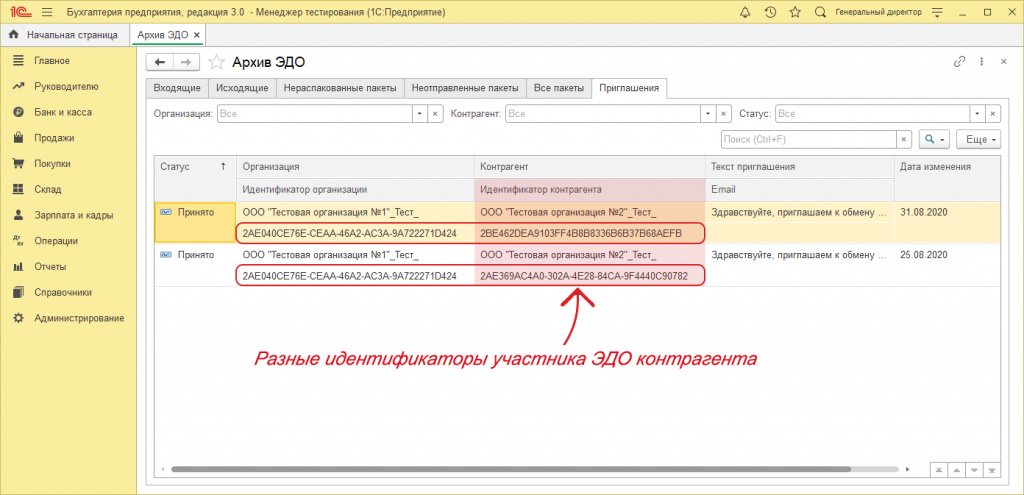
Task: Click the get link icon
Action: 959,62
